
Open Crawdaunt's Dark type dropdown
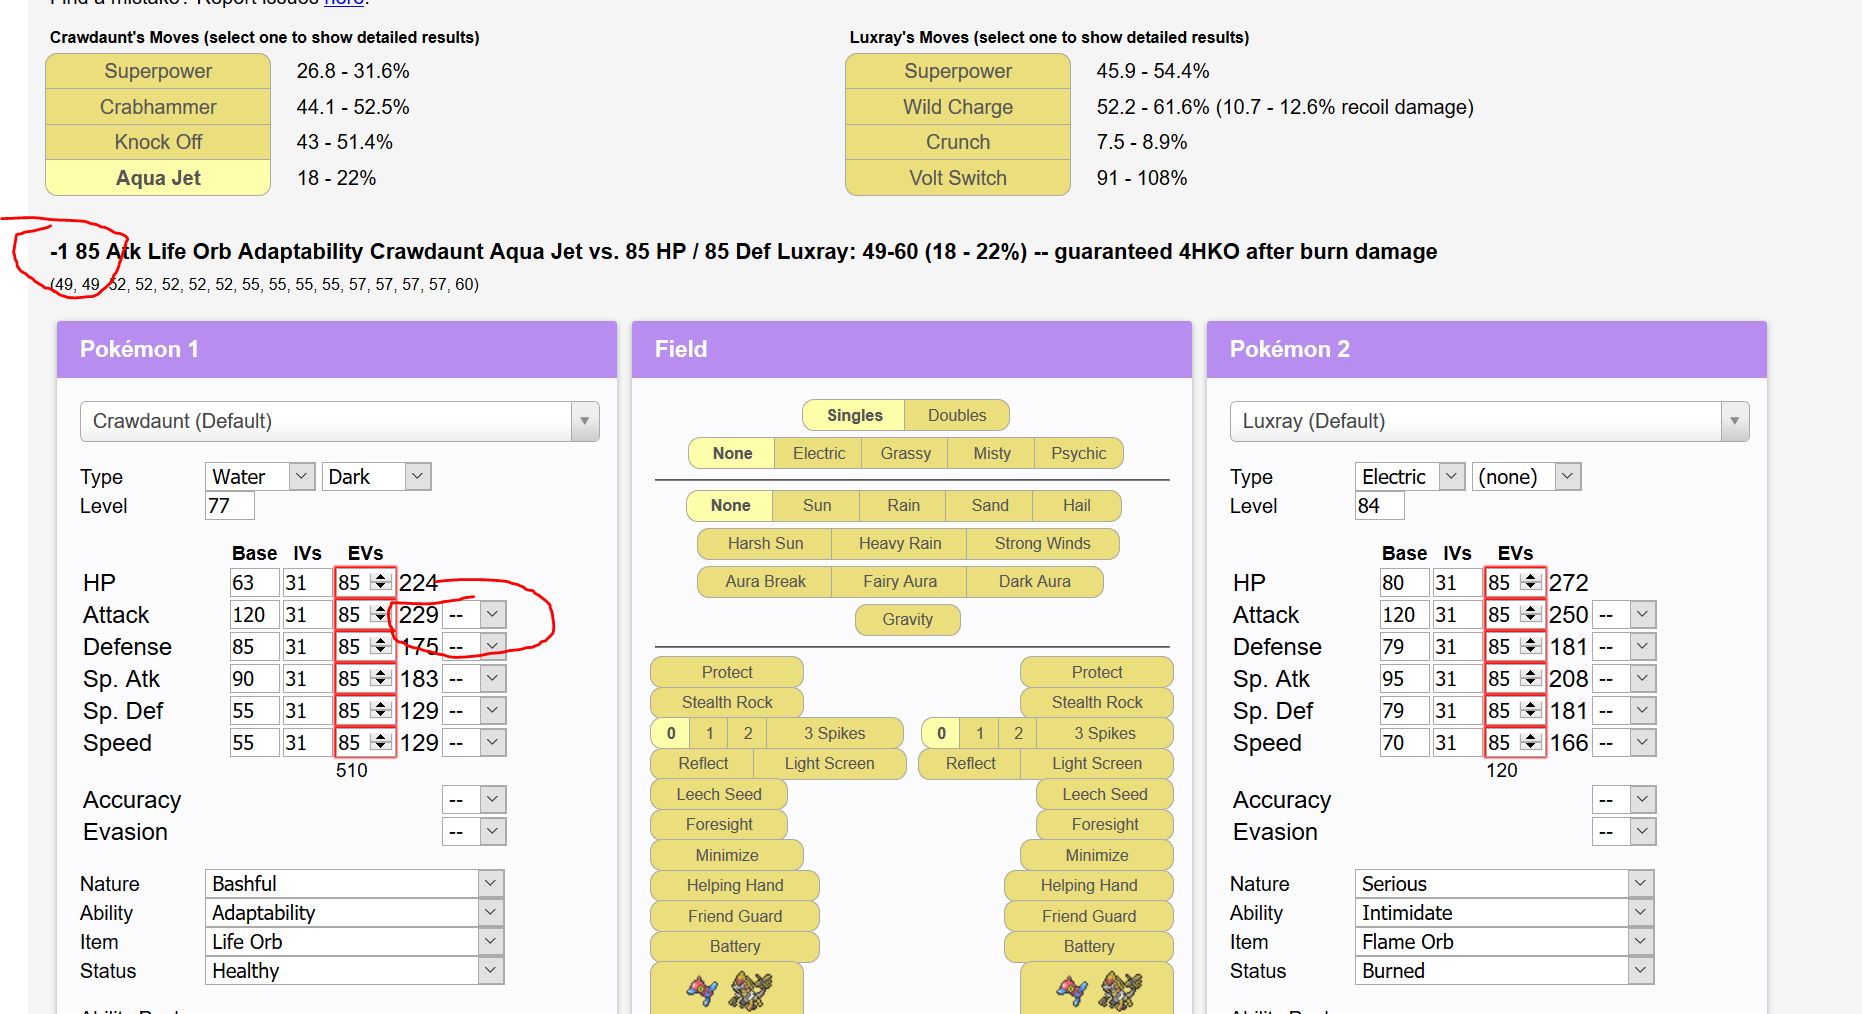(x=377, y=477)
